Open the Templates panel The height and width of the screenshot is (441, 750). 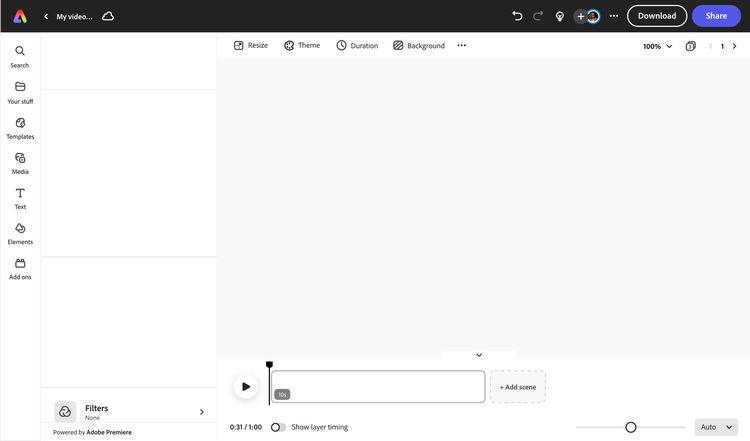[x=20, y=127]
